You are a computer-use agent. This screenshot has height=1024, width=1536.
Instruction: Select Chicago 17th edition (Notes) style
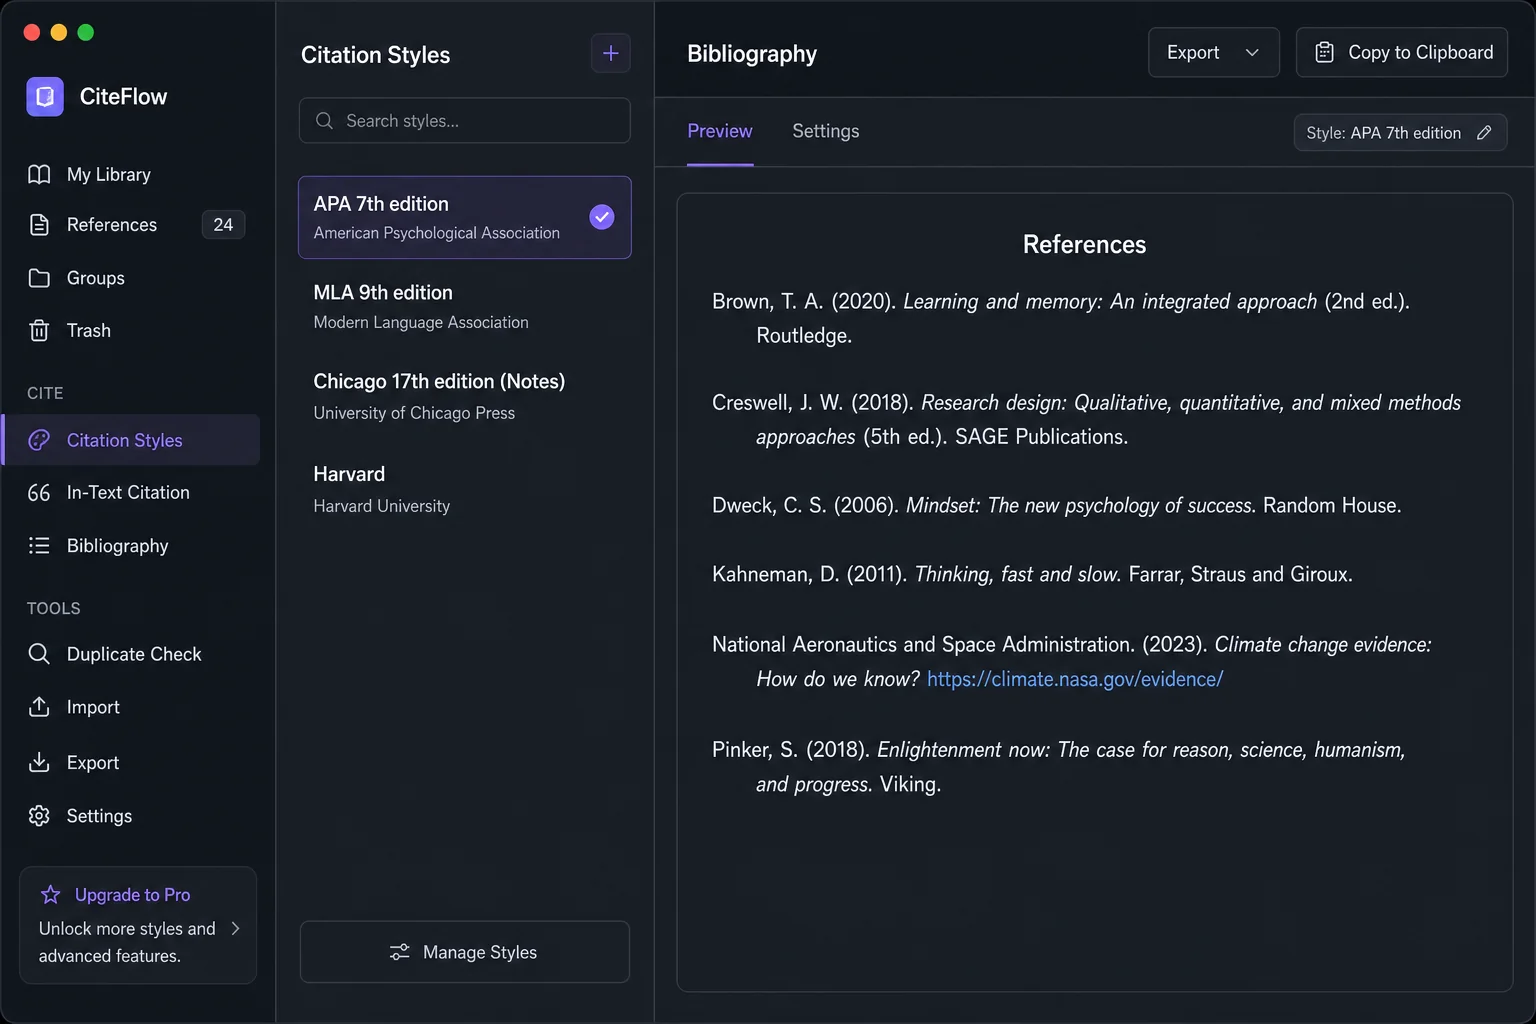click(465, 397)
